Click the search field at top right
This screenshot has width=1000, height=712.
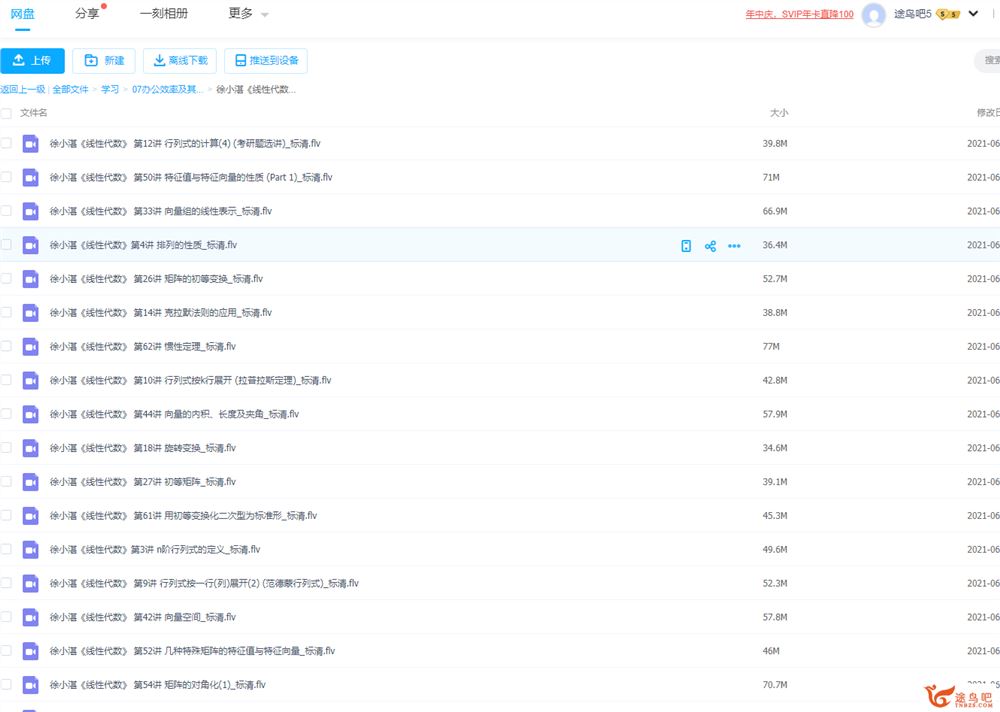click(988, 61)
